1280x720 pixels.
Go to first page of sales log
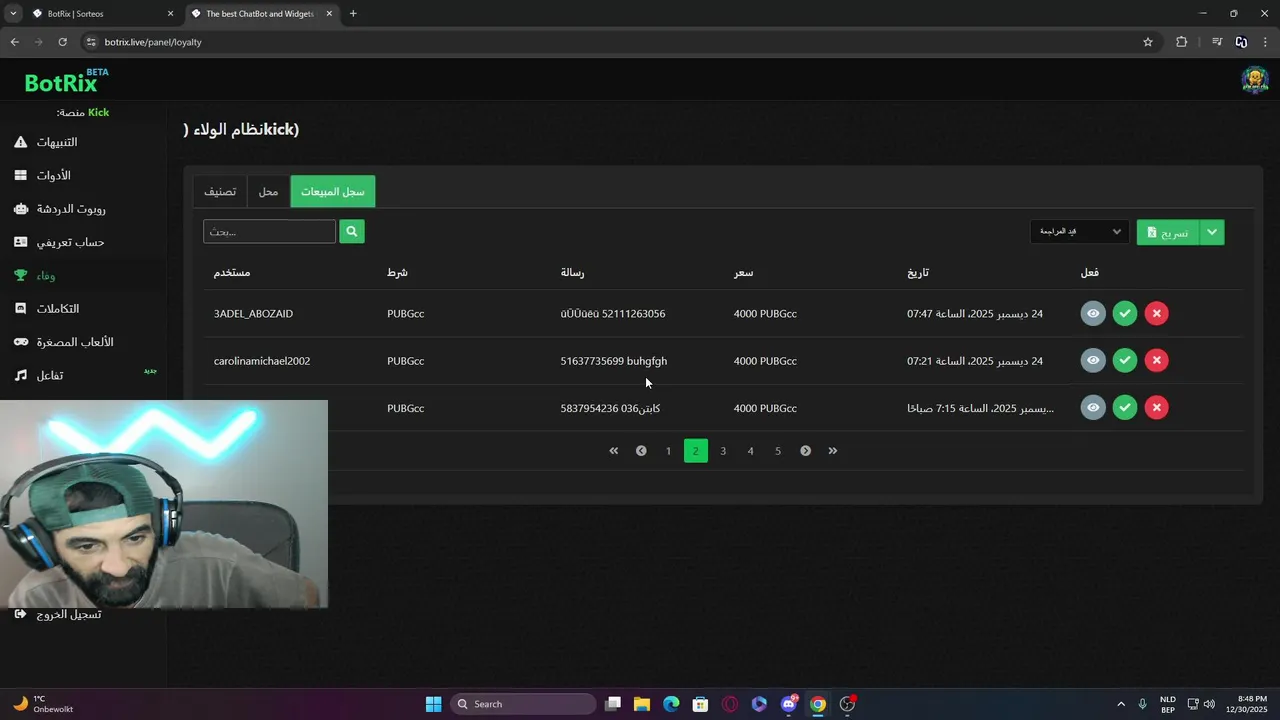point(614,451)
